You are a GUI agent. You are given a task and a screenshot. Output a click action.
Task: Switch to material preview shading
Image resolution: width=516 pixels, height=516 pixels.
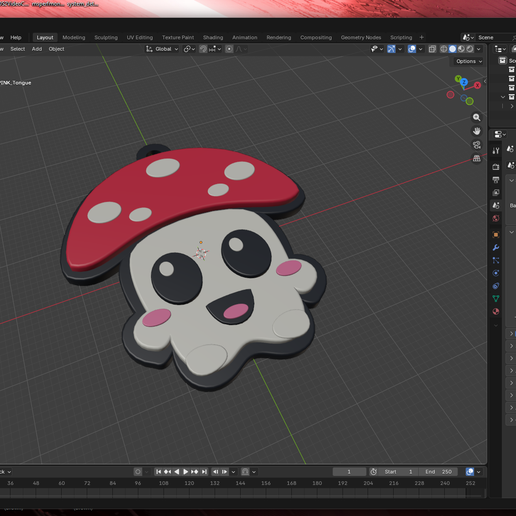click(461, 49)
